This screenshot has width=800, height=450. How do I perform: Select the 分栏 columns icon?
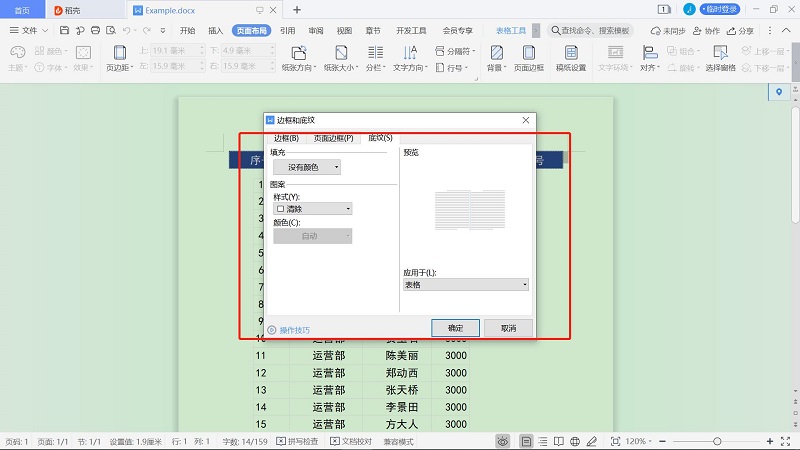pyautogui.click(x=375, y=52)
